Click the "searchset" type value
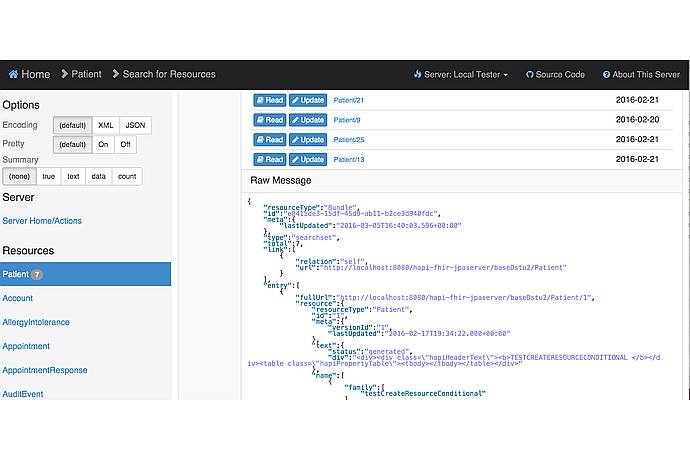Viewport: 690px width, 460px height. click(314, 237)
